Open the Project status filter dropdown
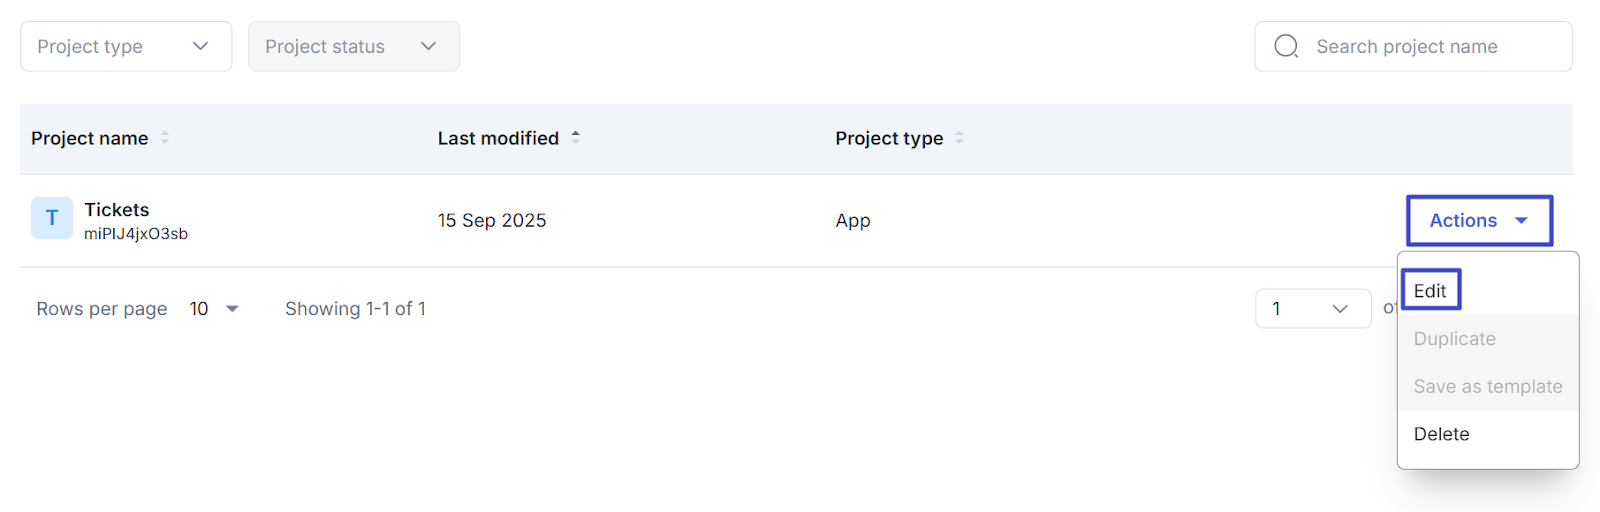1600x512 pixels. click(x=354, y=47)
